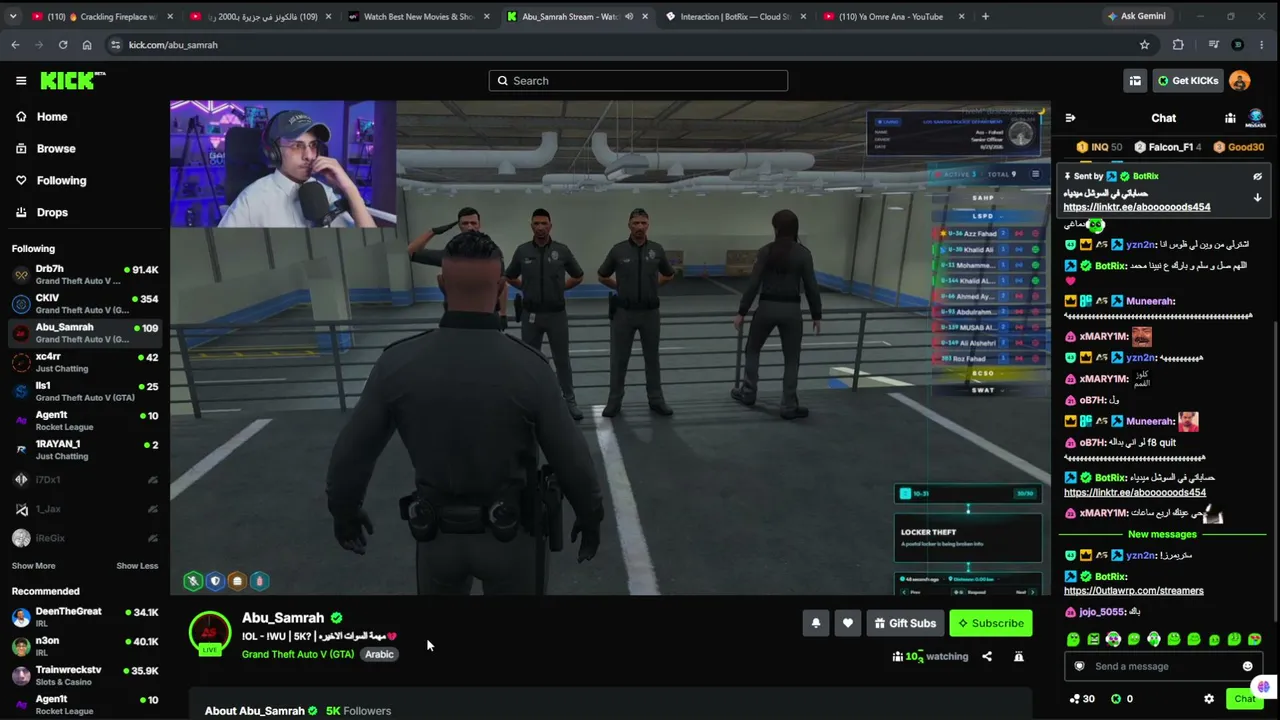The width and height of the screenshot is (1280, 720).
Task: Click the Grand Theft Auto V (GTA) category link
Action: pyautogui.click(x=298, y=654)
